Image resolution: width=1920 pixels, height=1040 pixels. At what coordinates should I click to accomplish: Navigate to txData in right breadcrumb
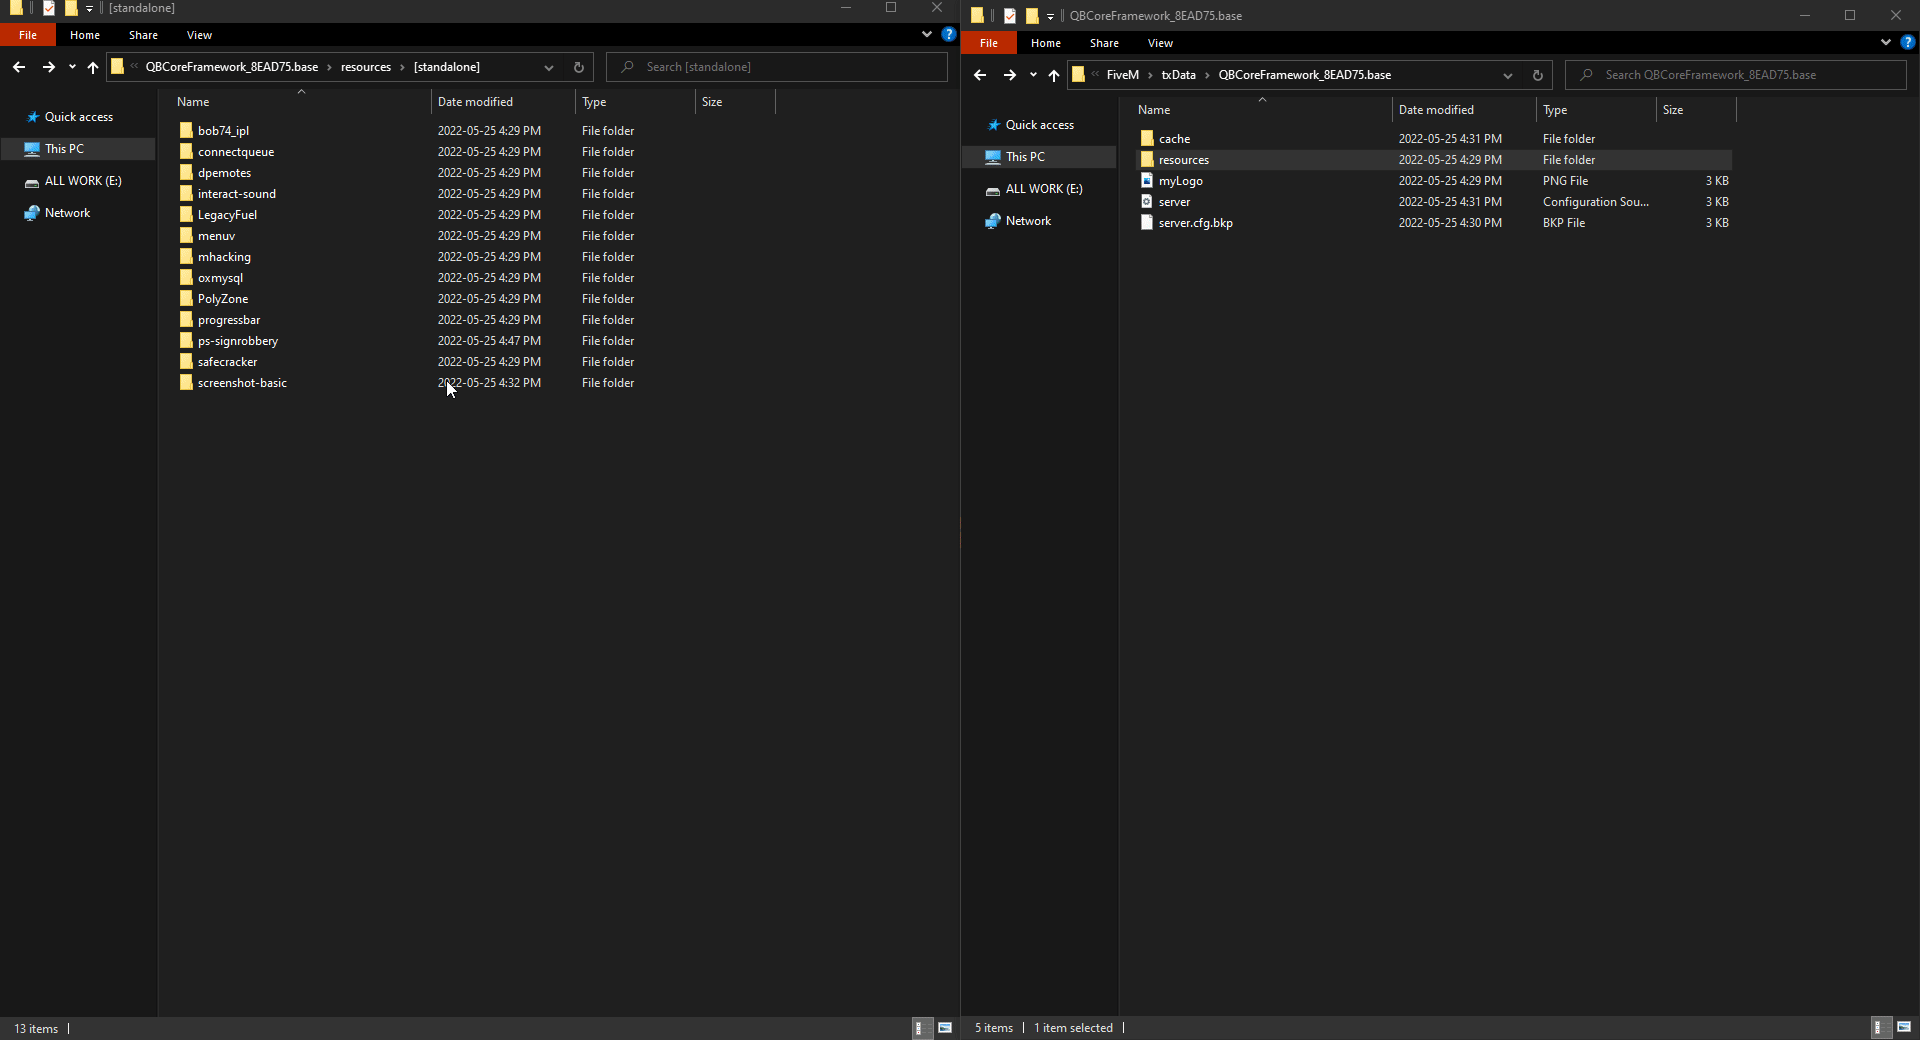[1178, 75]
